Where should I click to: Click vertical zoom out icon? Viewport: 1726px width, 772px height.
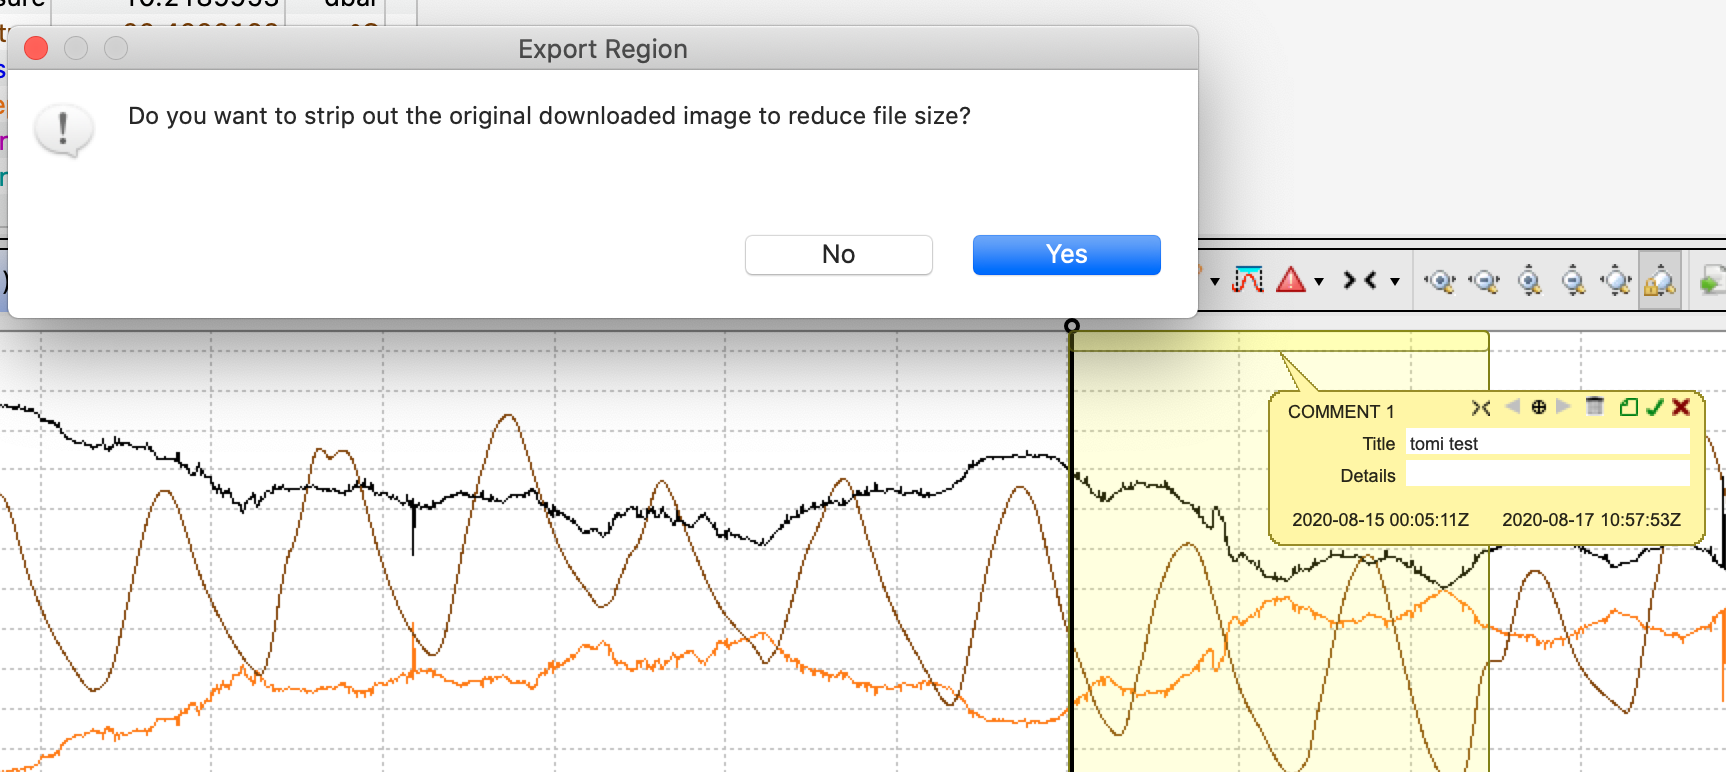pyautogui.click(x=1573, y=282)
